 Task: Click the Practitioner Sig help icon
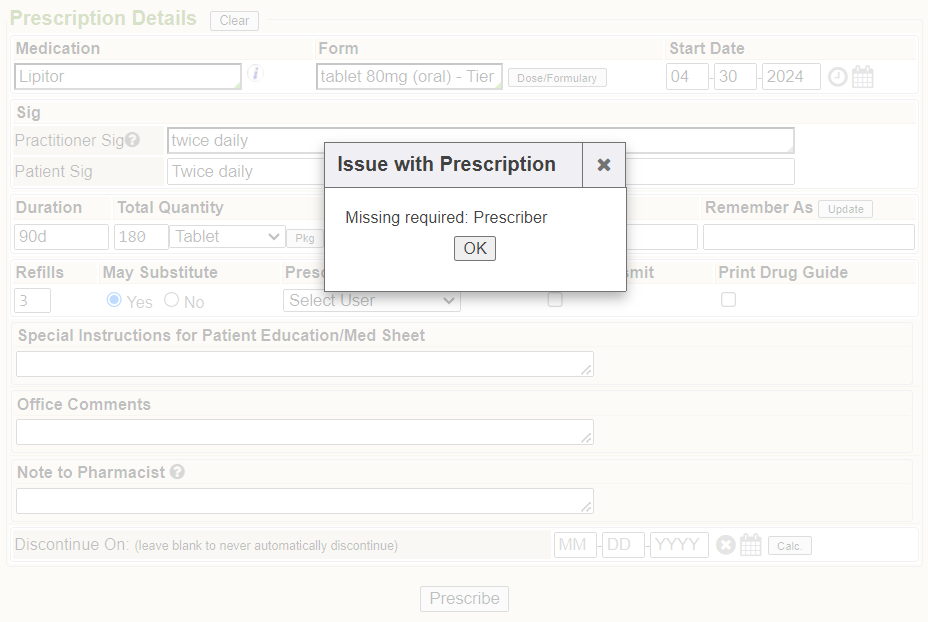(x=132, y=140)
